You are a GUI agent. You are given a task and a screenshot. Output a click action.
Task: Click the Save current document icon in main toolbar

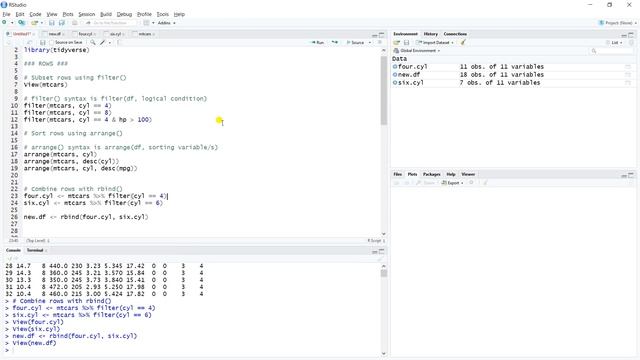51,23
